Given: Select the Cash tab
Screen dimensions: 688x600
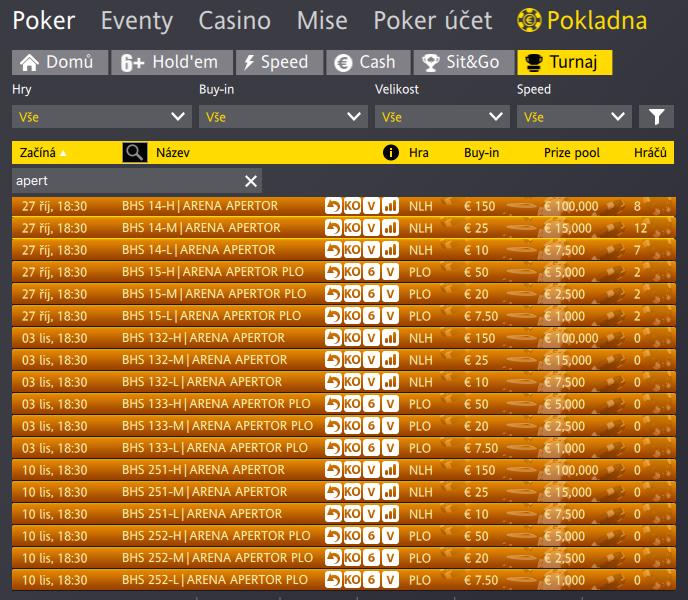Looking at the screenshot, I should click(367, 62).
